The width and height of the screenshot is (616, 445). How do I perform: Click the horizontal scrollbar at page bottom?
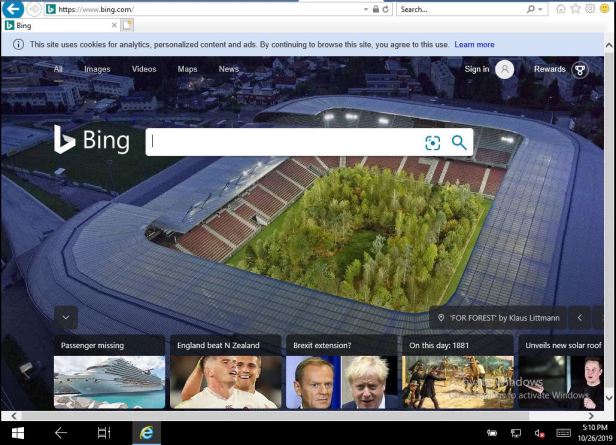pyautogui.click(x=300, y=414)
